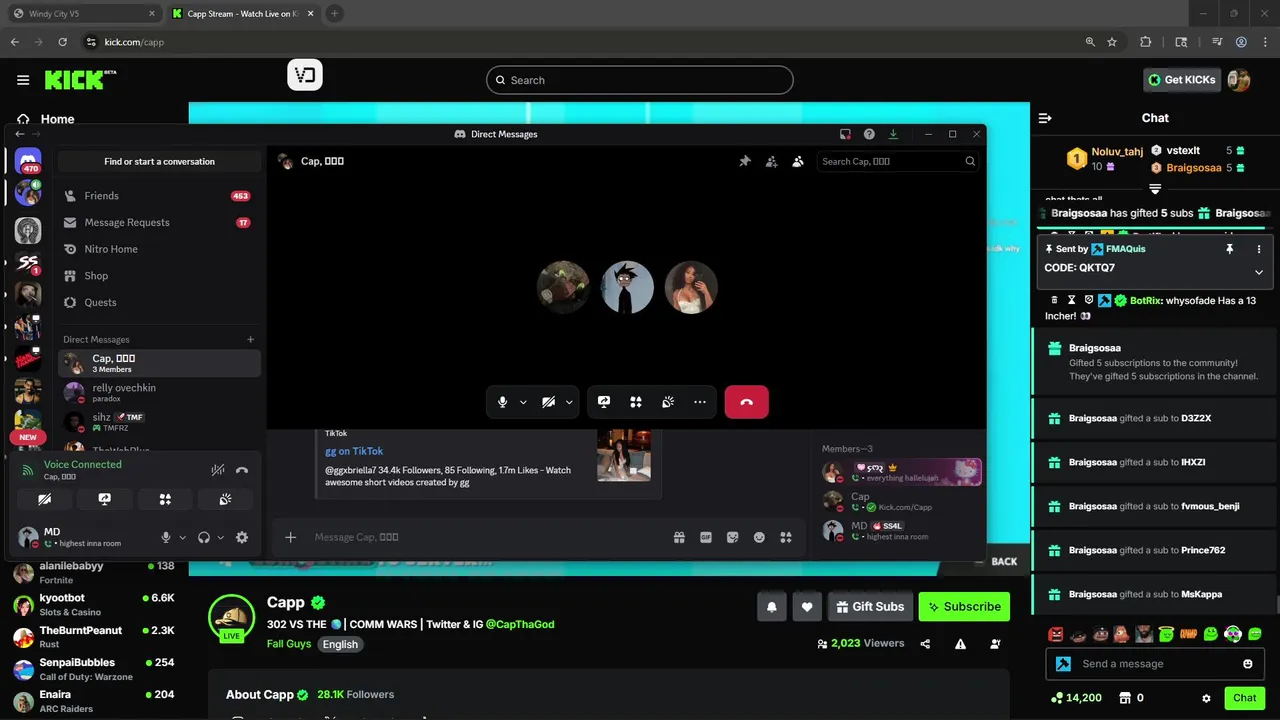Open Discord help icon in title bar
Viewport: 1280px width, 720px height.
coord(869,134)
